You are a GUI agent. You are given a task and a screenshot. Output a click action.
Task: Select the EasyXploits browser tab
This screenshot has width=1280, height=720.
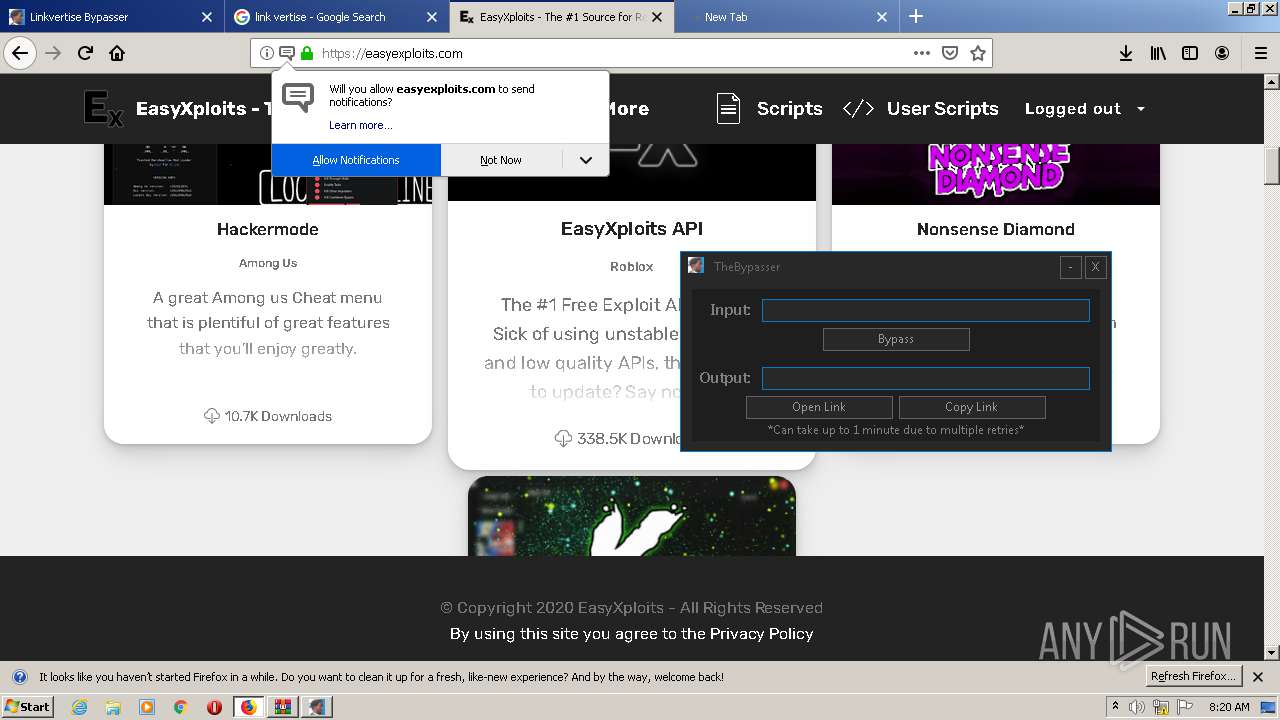click(x=562, y=17)
